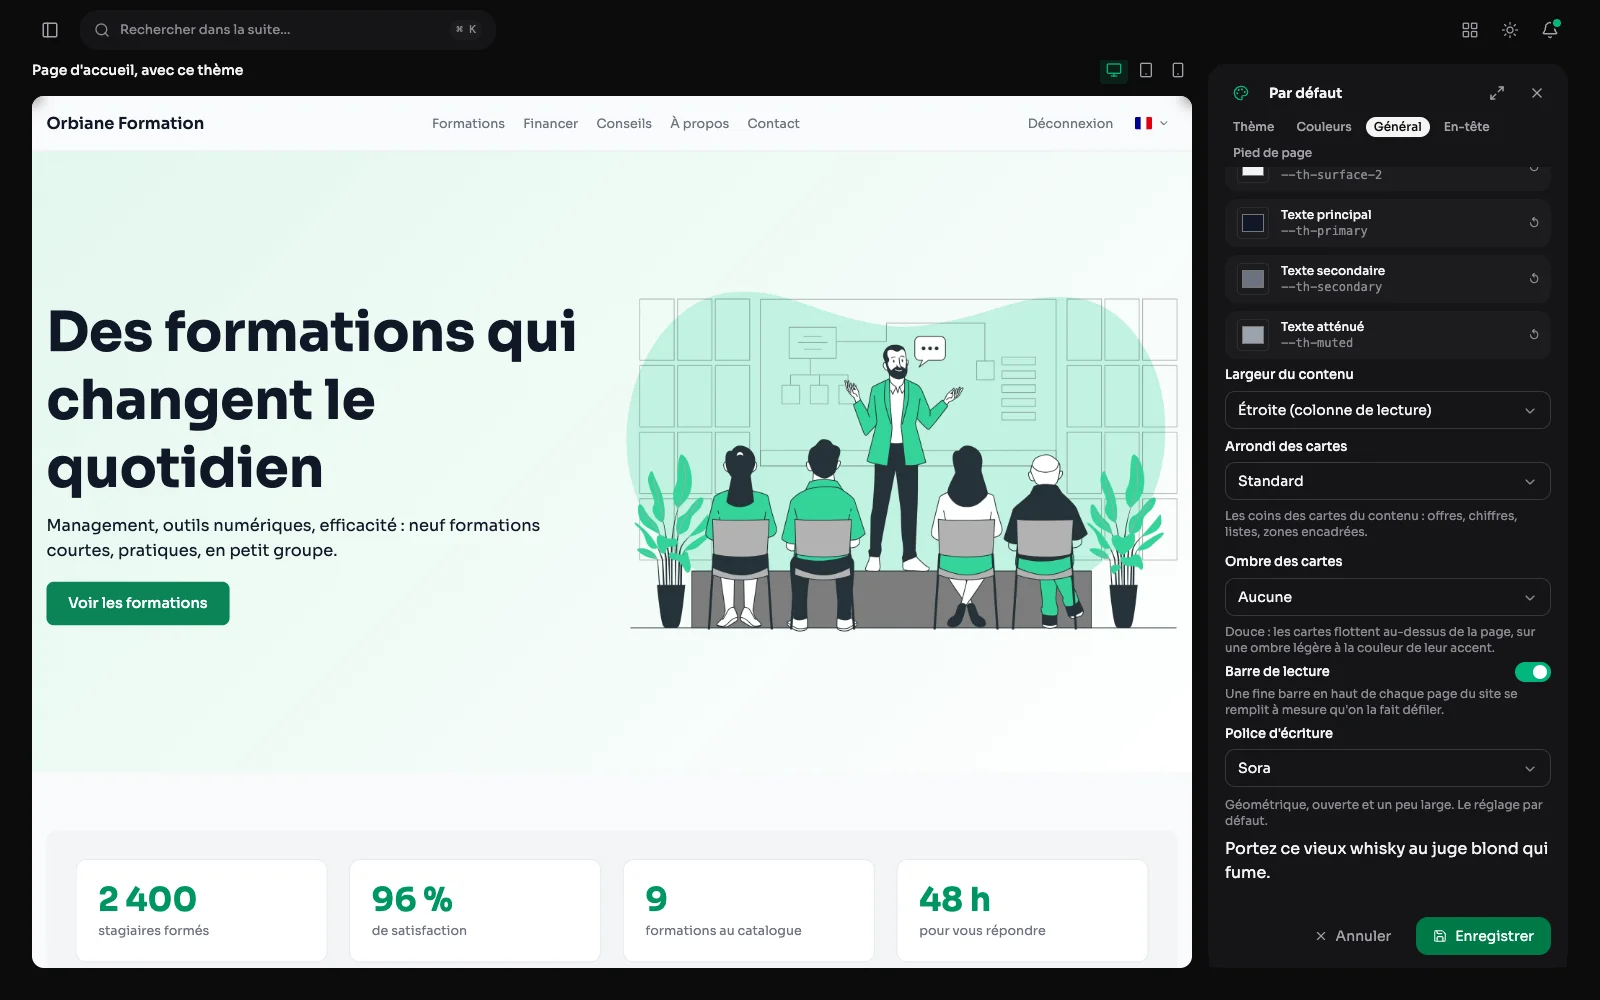This screenshot has height=1000, width=1600.
Task: Reset Texte atténué color
Action: [1534, 334]
